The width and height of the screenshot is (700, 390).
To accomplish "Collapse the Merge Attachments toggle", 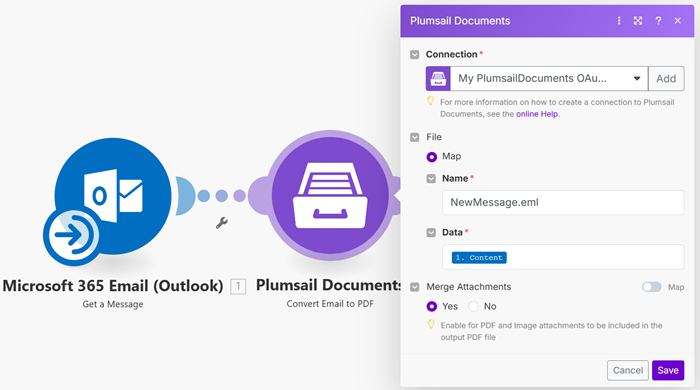I will click(415, 287).
